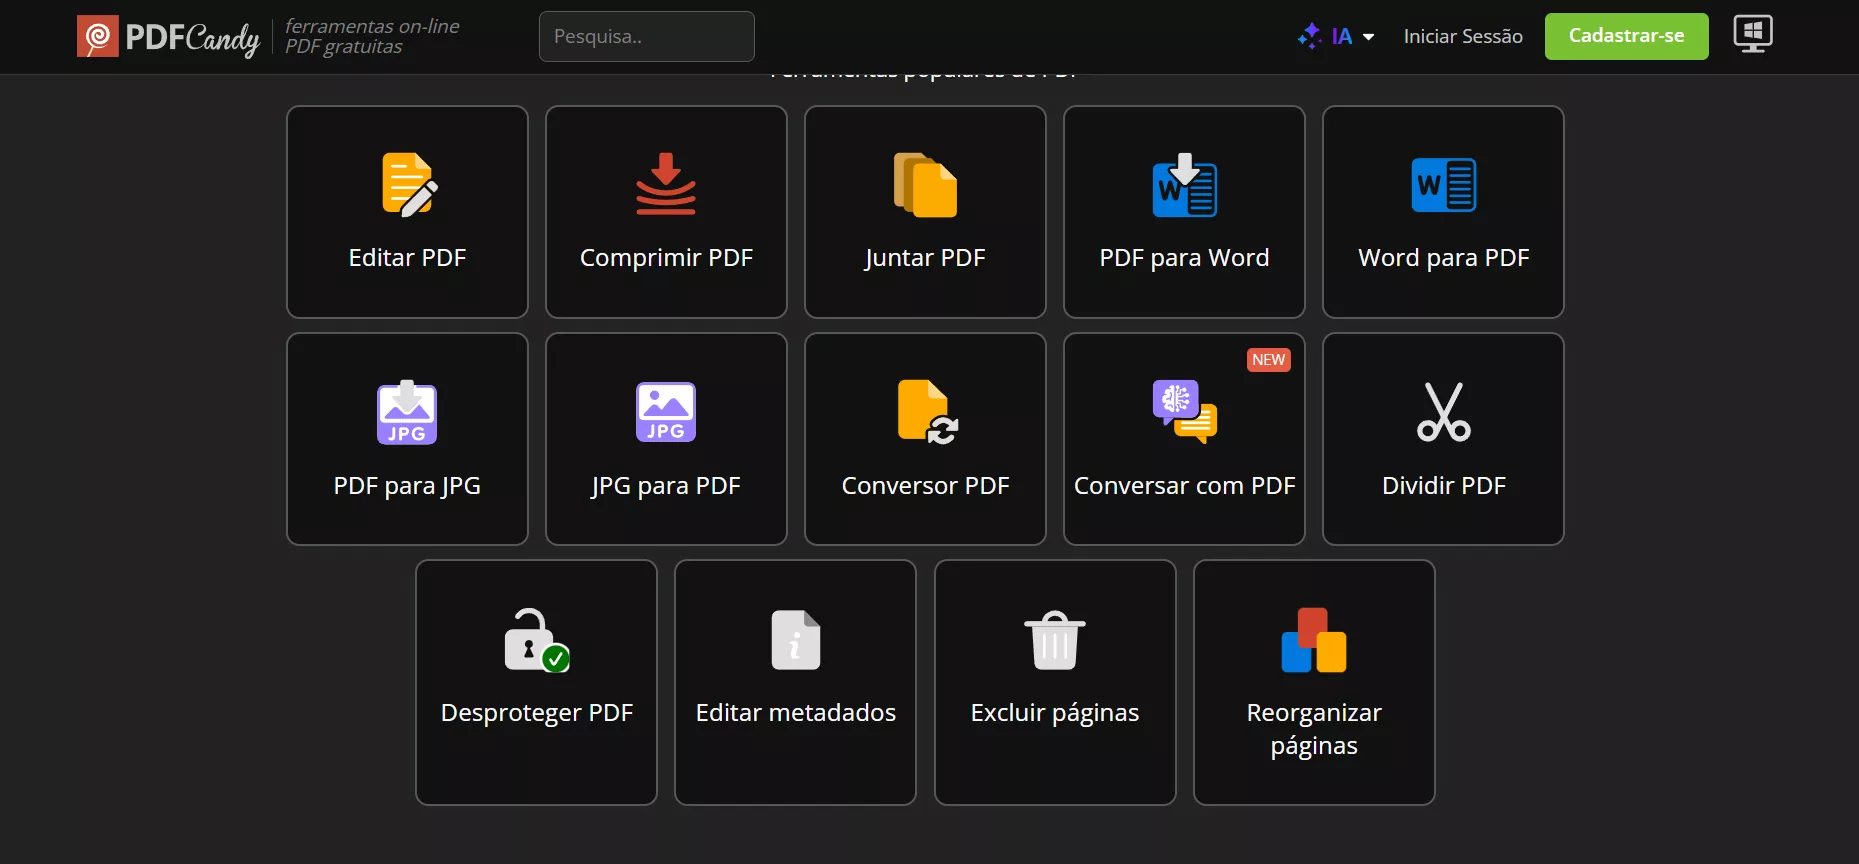Image resolution: width=1859 pixels, height=864 pixels.
Task: Click the Conversar com PDF chat icon
Action: point(1184,412)
